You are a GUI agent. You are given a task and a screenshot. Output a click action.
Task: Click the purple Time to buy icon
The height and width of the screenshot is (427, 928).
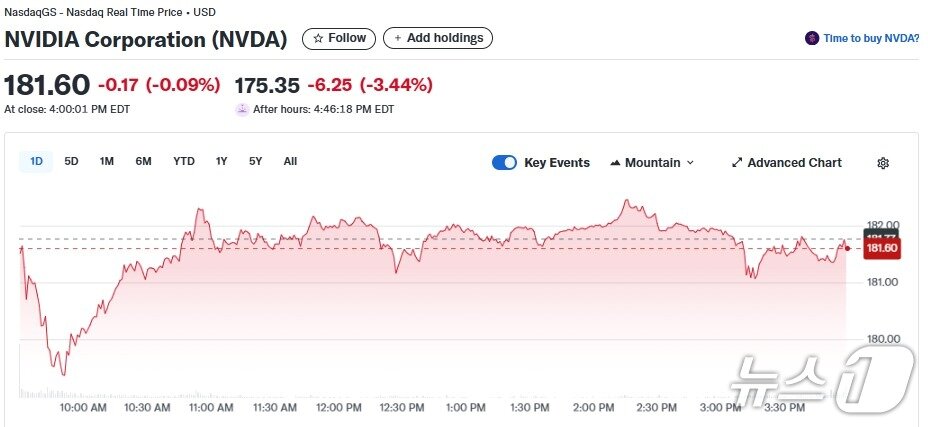coord(812,38)
